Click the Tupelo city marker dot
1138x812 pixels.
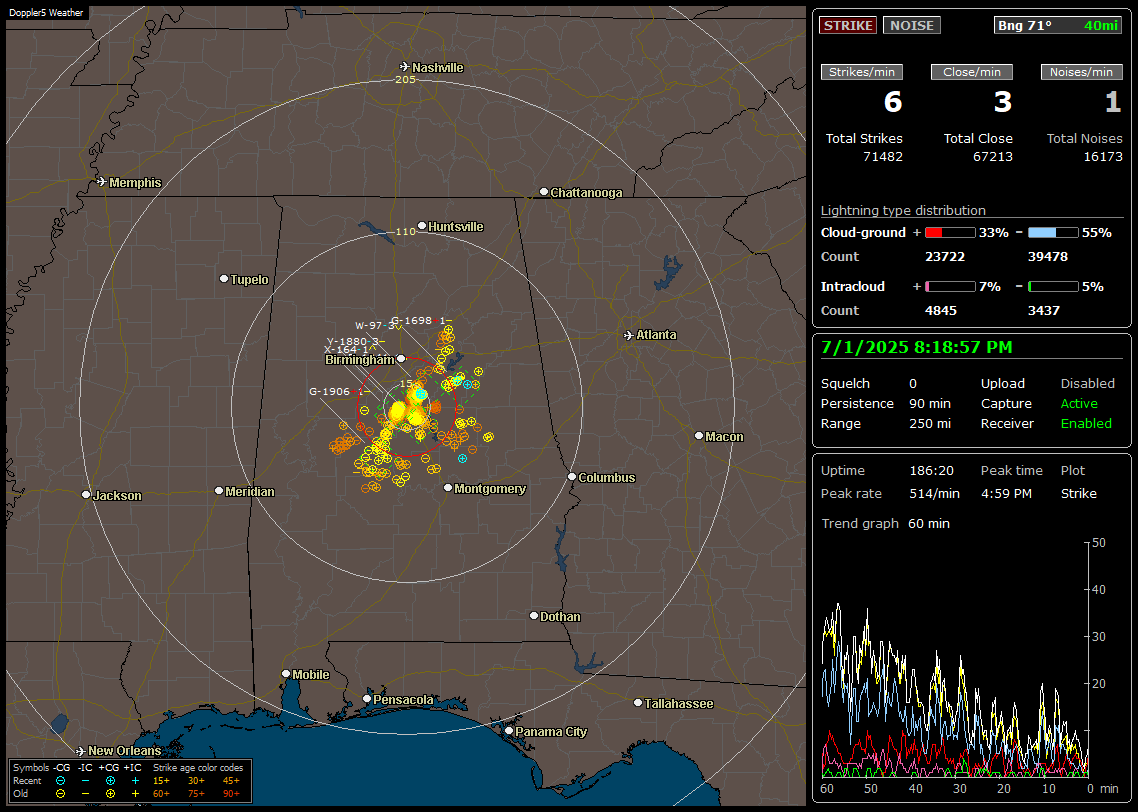224,279
